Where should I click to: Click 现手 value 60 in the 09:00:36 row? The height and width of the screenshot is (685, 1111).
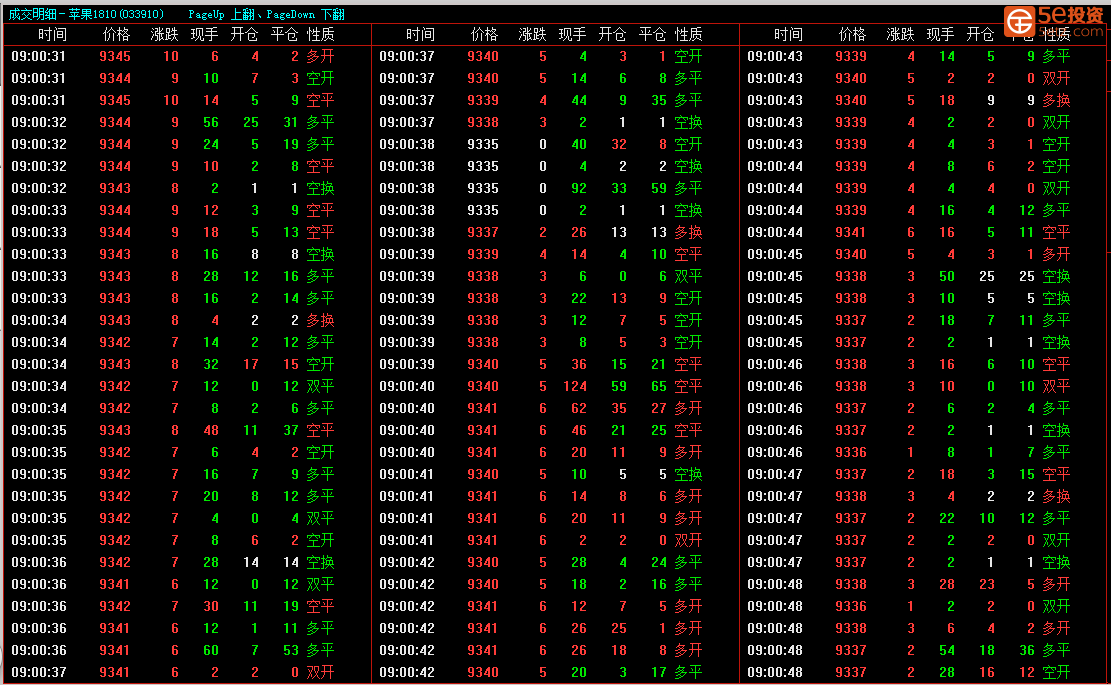(210, 650)
